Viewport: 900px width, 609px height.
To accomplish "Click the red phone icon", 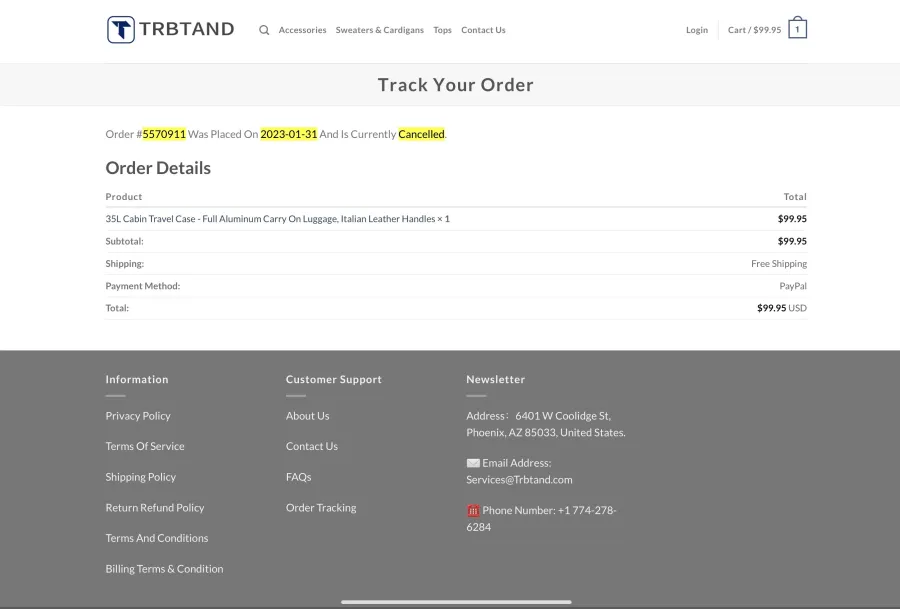I will 473,510.
